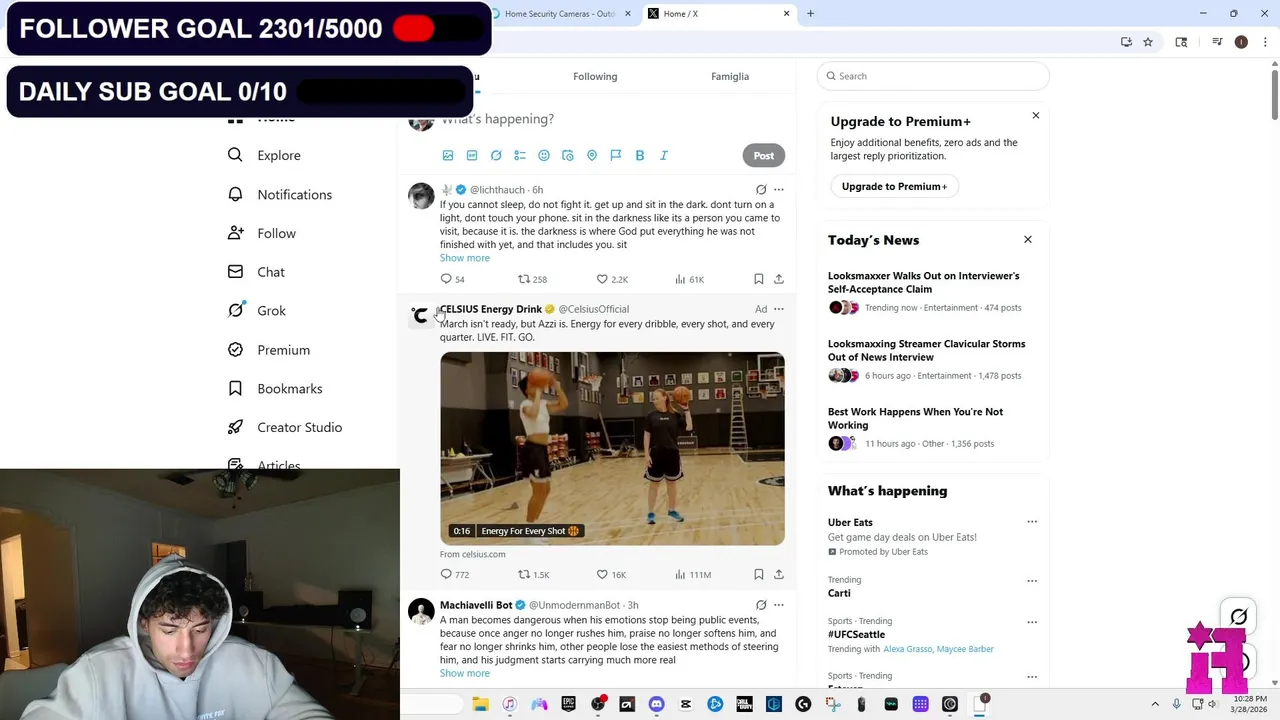1280x720 pixels.
Task: Reply to the @lichthauch post
Action: 446,279
